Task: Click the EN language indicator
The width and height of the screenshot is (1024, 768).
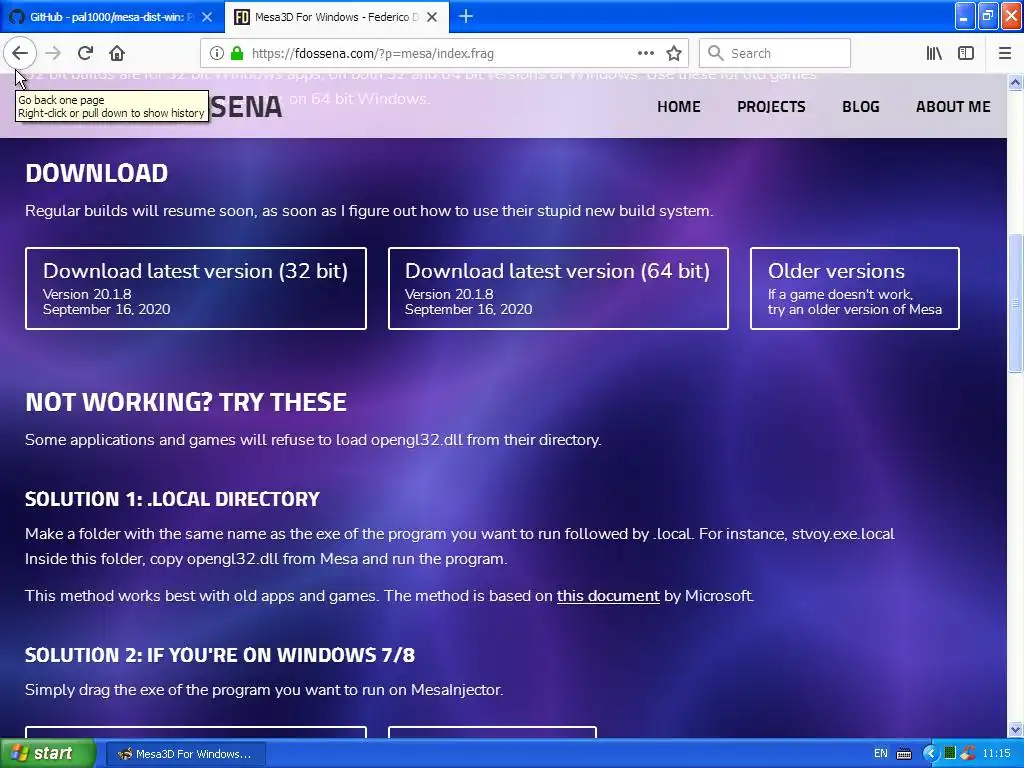Action: 880,754
